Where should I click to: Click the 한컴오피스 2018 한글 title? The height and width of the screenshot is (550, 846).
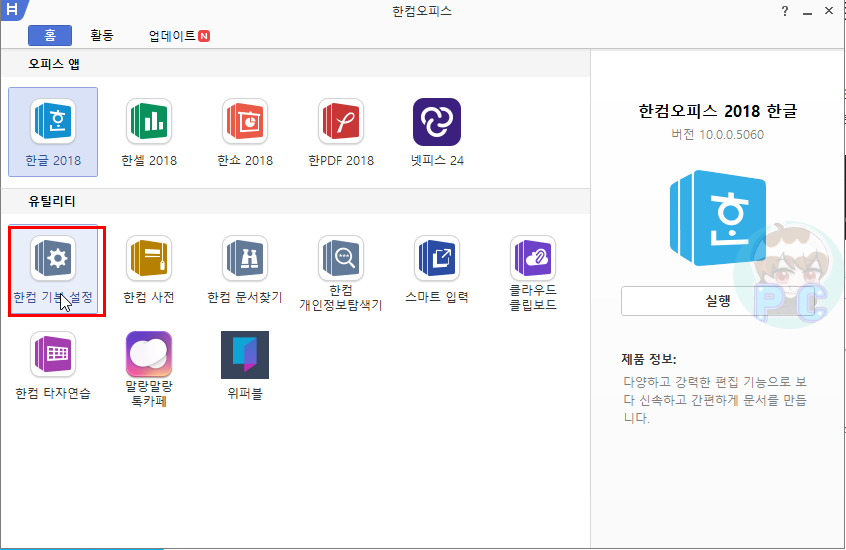click(x=718, y=111)
